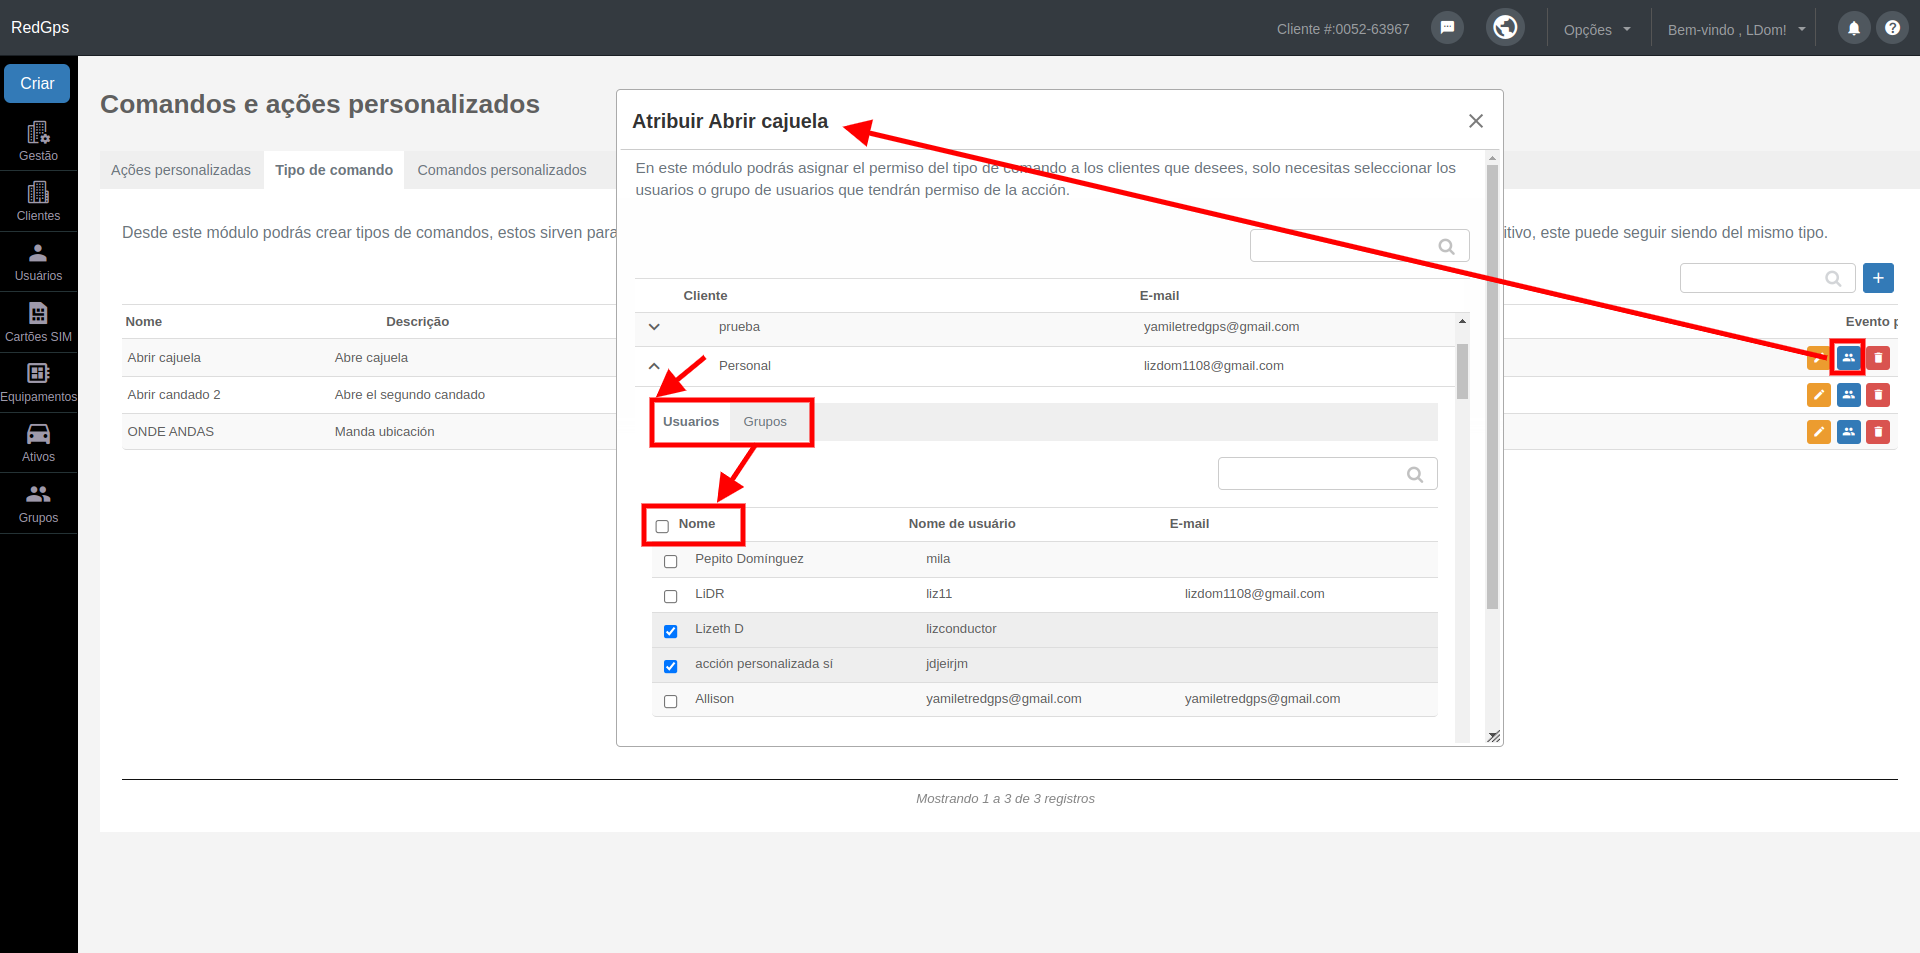1920x953 pixels.
Task: Open the Gestão sidebar section
Action: click(x=38, y=141)
